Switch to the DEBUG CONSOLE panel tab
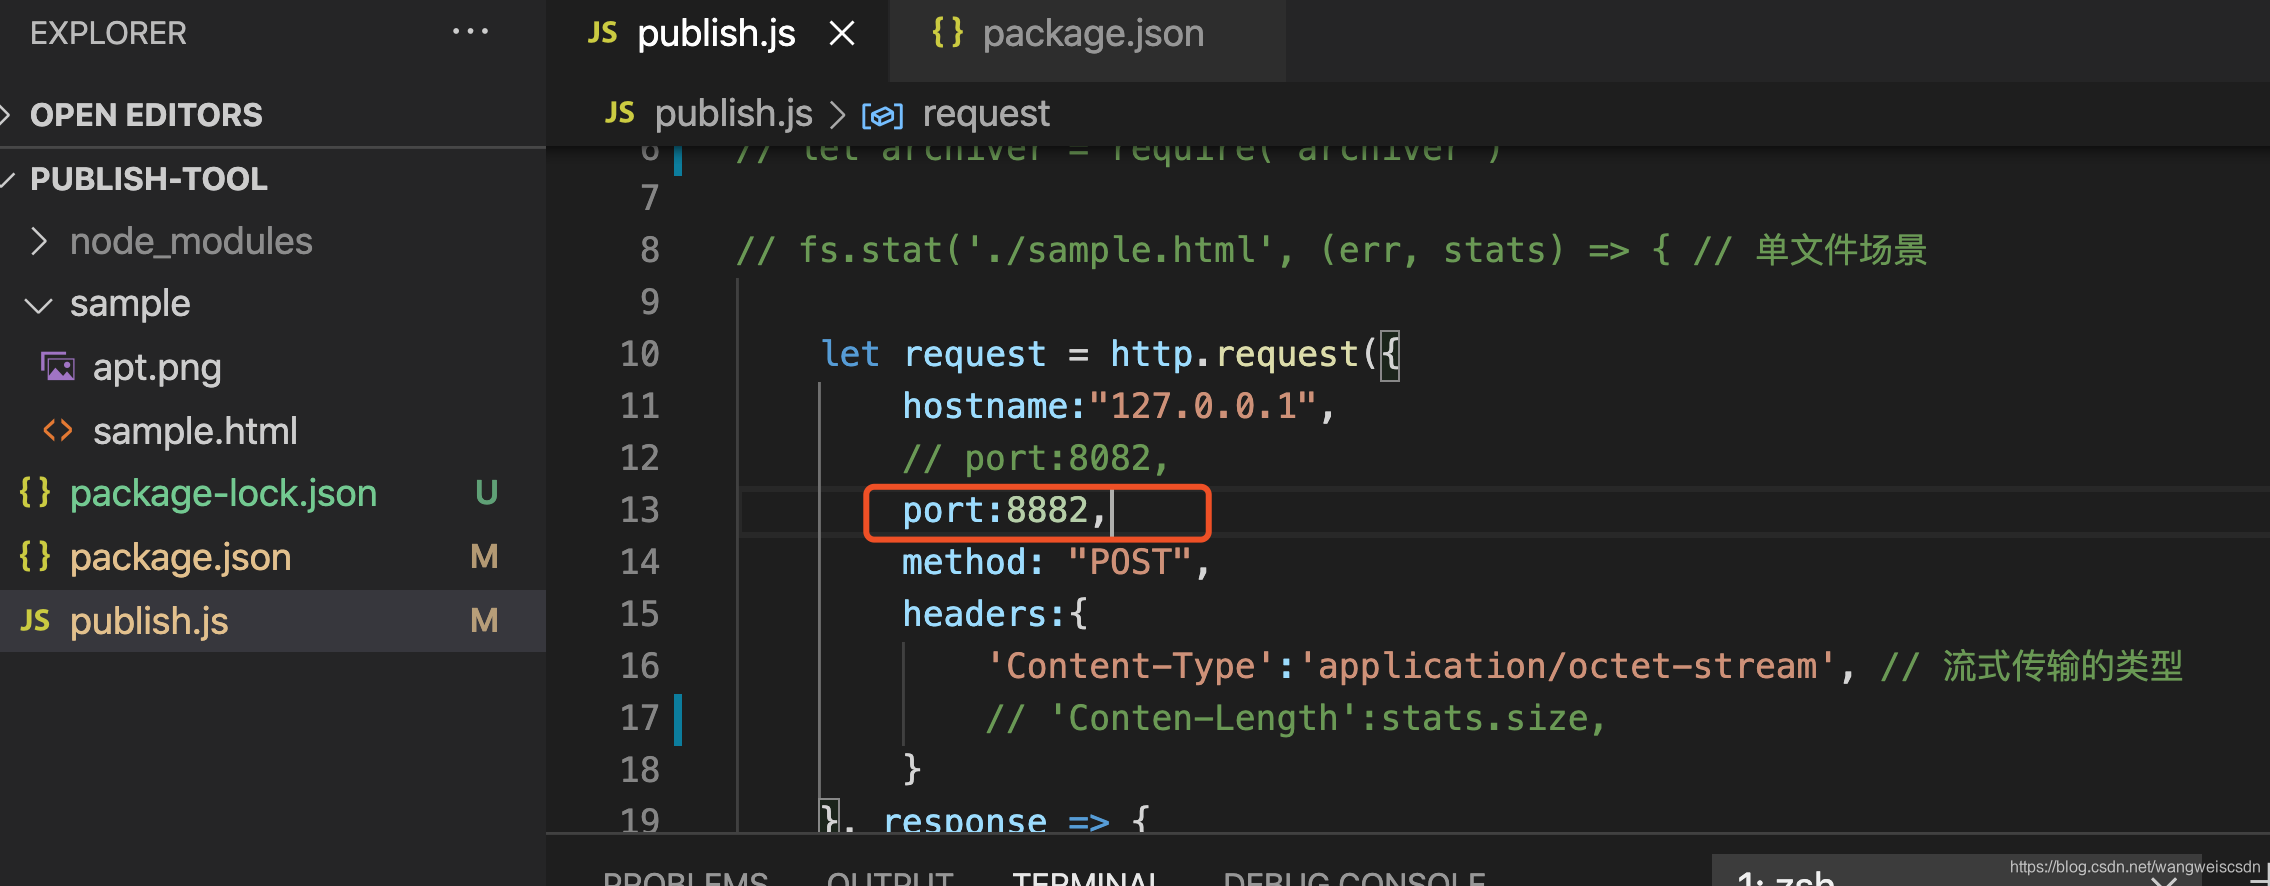The height and width of the screenshot is (886, 2270). point(1354,878)
